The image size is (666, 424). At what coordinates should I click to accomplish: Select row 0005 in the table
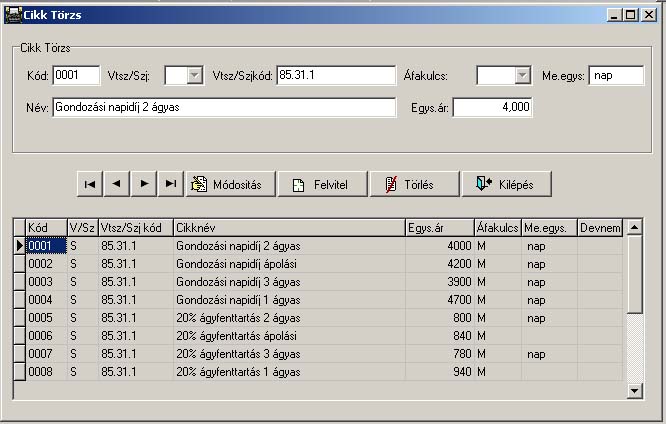click(x=45, y=317)
